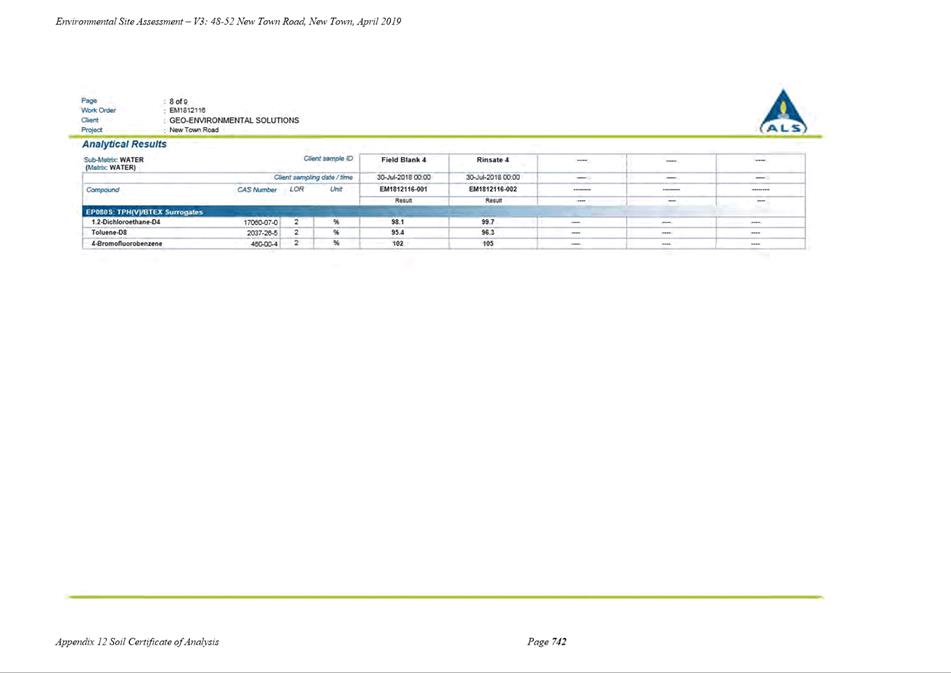Click the Toluene-D8 compound name

[109, 233]
